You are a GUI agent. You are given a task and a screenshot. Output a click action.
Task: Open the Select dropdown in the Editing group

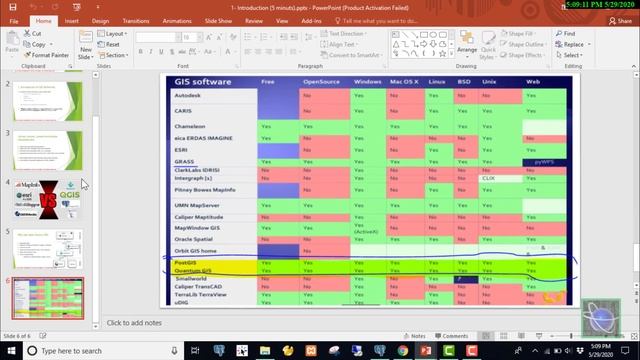pyautogui.click(x=569, y=55)
